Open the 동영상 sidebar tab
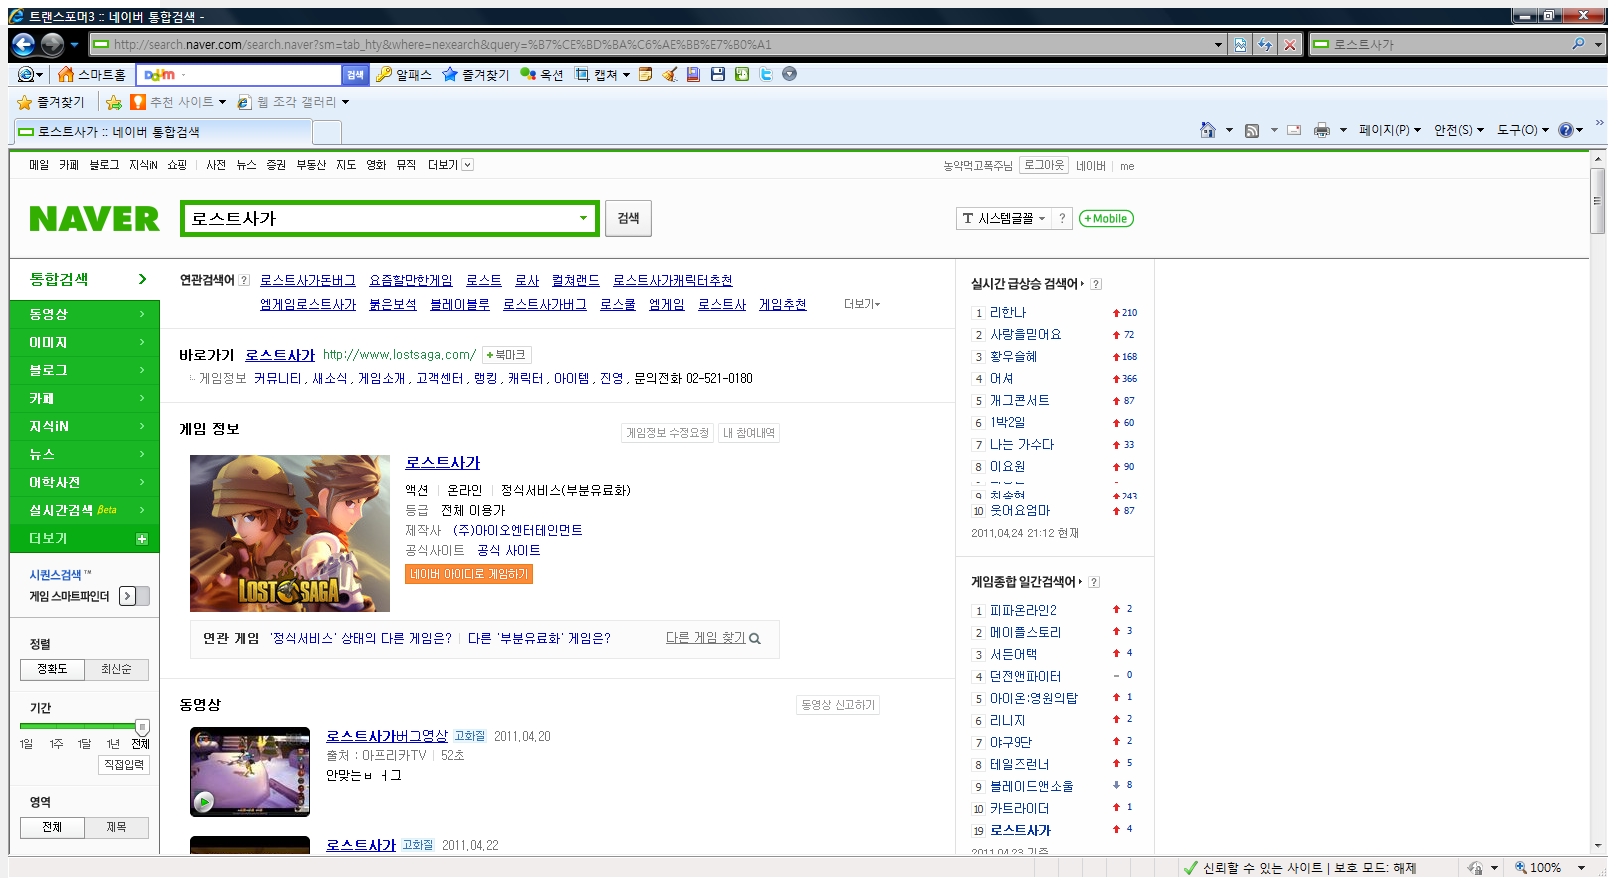Image resolution: width=1616 pixels, height=886 pixels. pyautogui.click(x=84, y=314)
